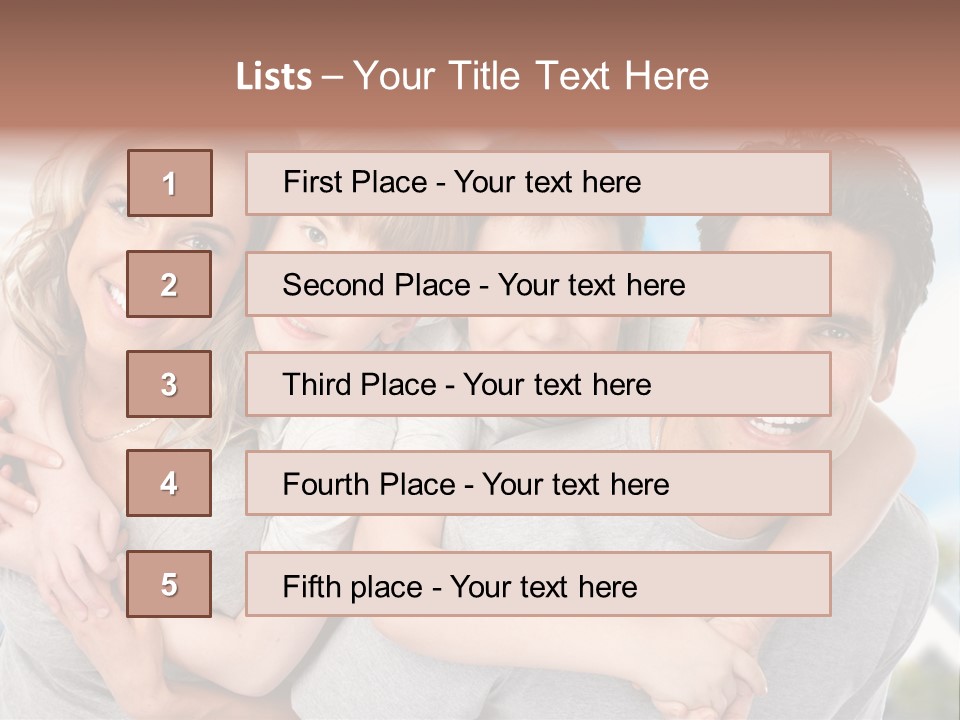Click the word 'Third' in the third list item
This screenshot has width=960, height=720.
coord(318,385)
